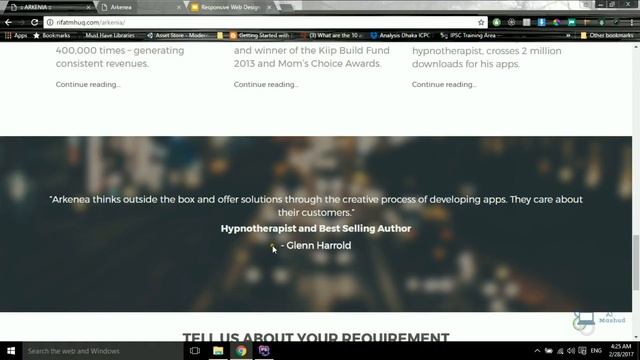The width and height of the screenshot is (640, 360).
Task: Open the Getting Started with bookmark
Action: coord(260,36)
